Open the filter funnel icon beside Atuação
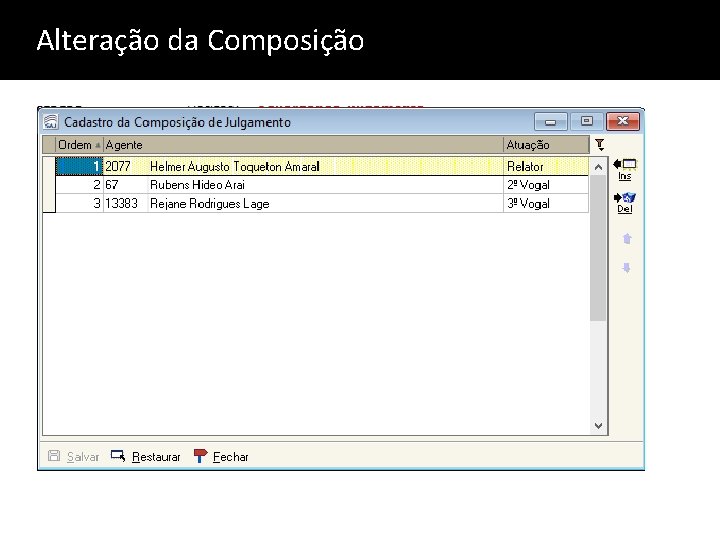 [x=600, y=145]
